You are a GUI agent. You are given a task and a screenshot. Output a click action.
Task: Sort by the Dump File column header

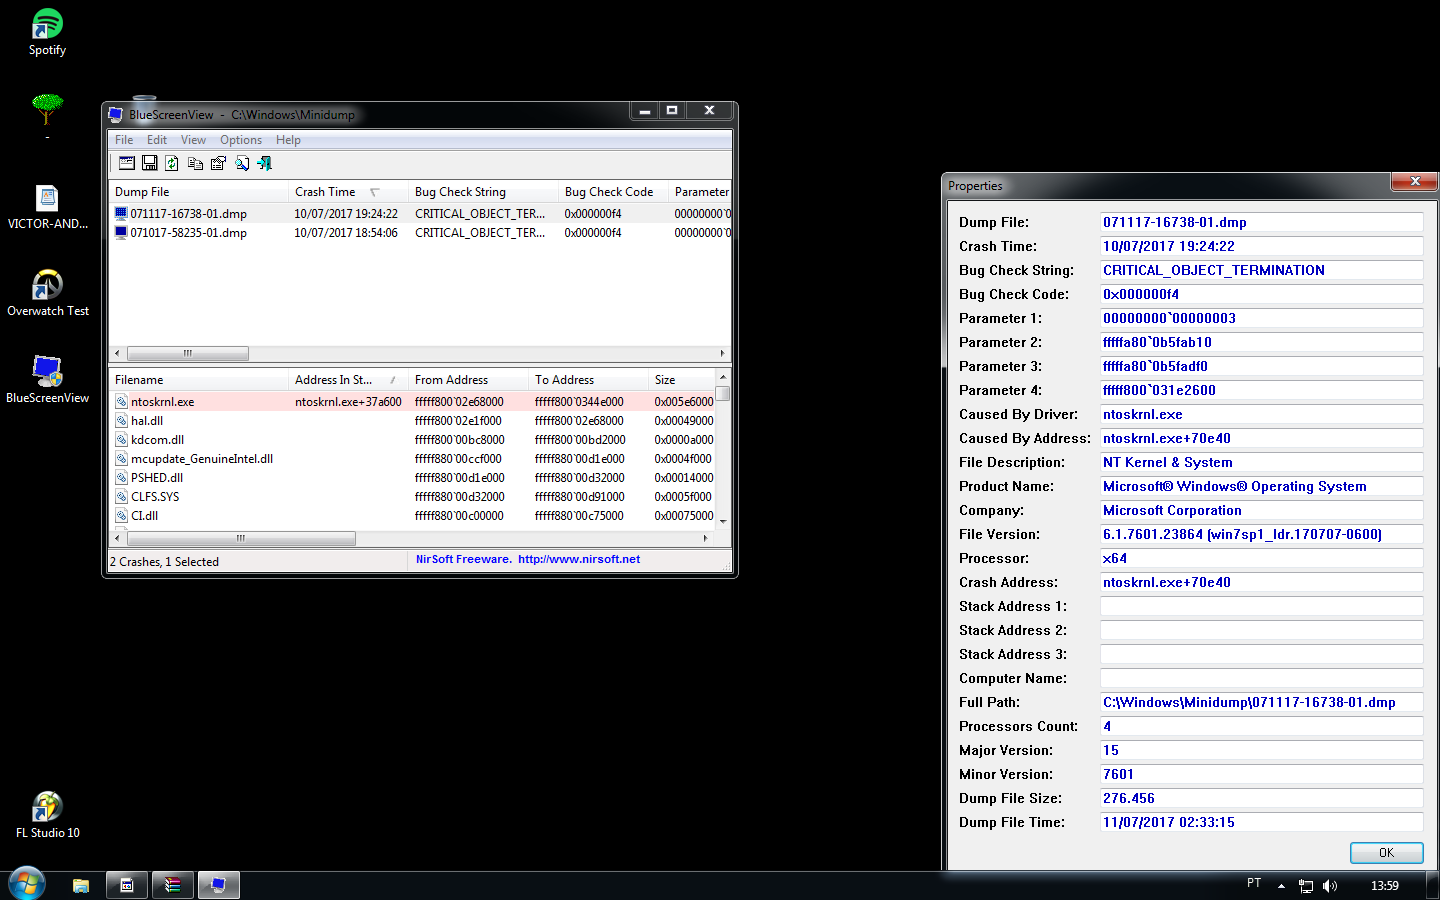(x=198, y=192)
